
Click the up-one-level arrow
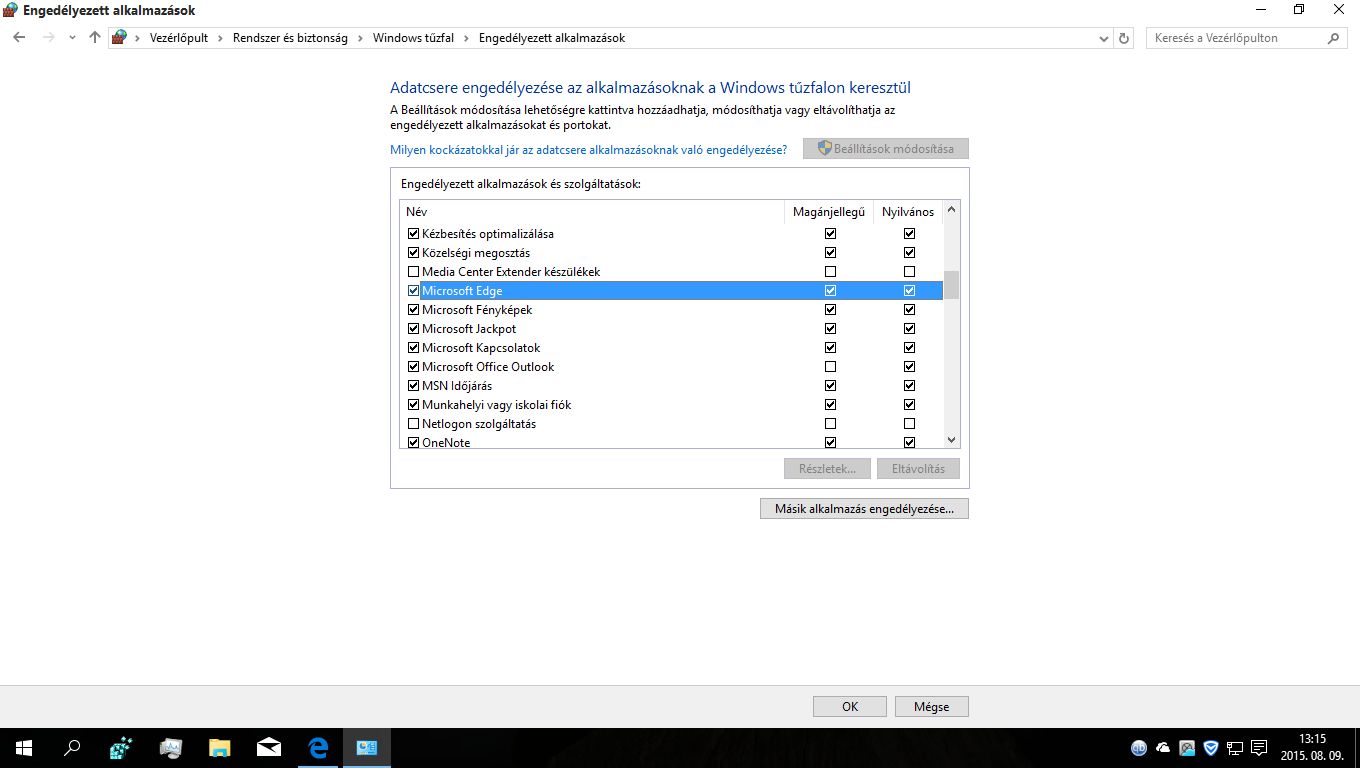(95, 38)
